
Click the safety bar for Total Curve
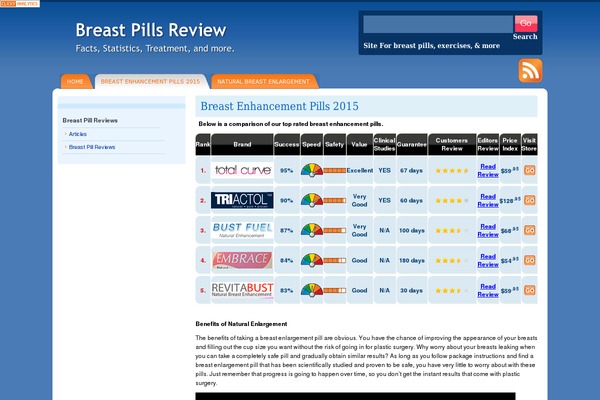335,170
